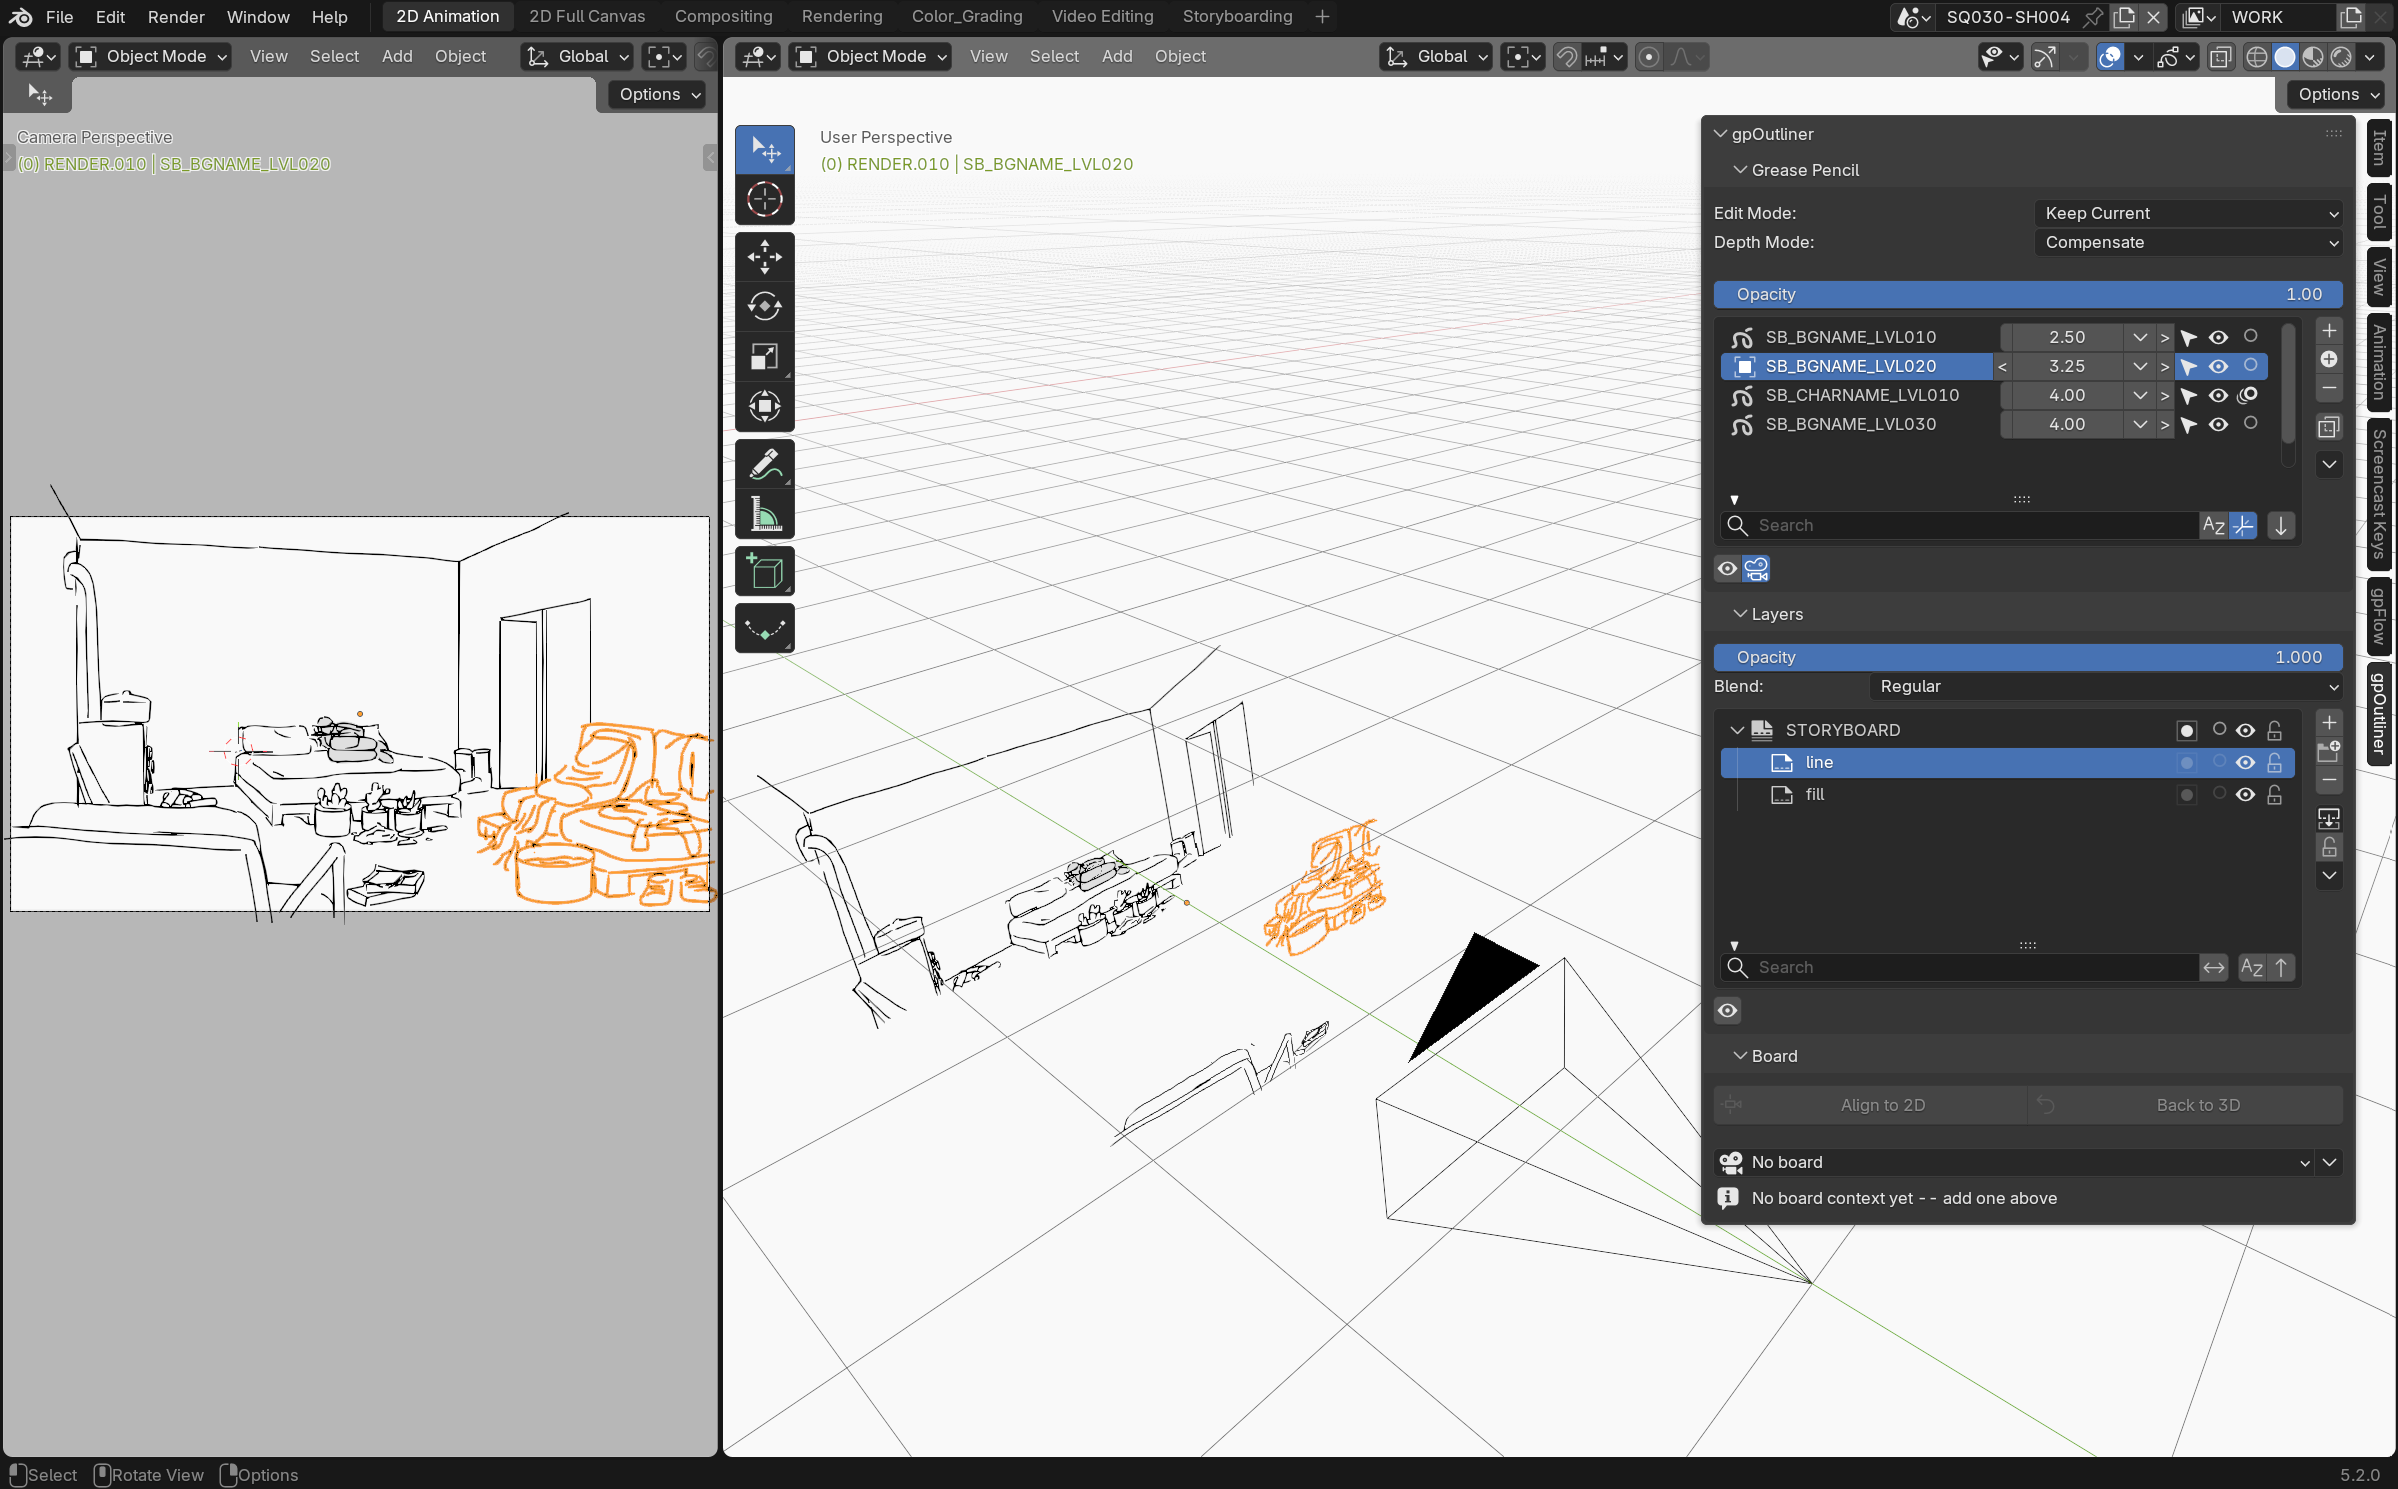Screen dimensions: 2398x1489
Task: Click the Back to 3D button
Action: (2184, 1105)
